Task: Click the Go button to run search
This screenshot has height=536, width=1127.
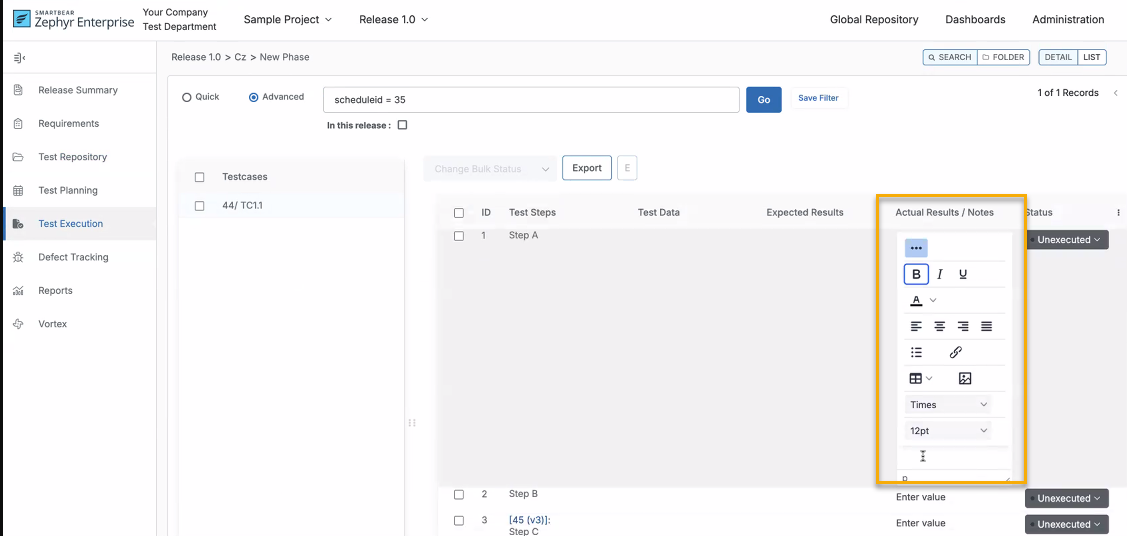Action: coord(763,100)
